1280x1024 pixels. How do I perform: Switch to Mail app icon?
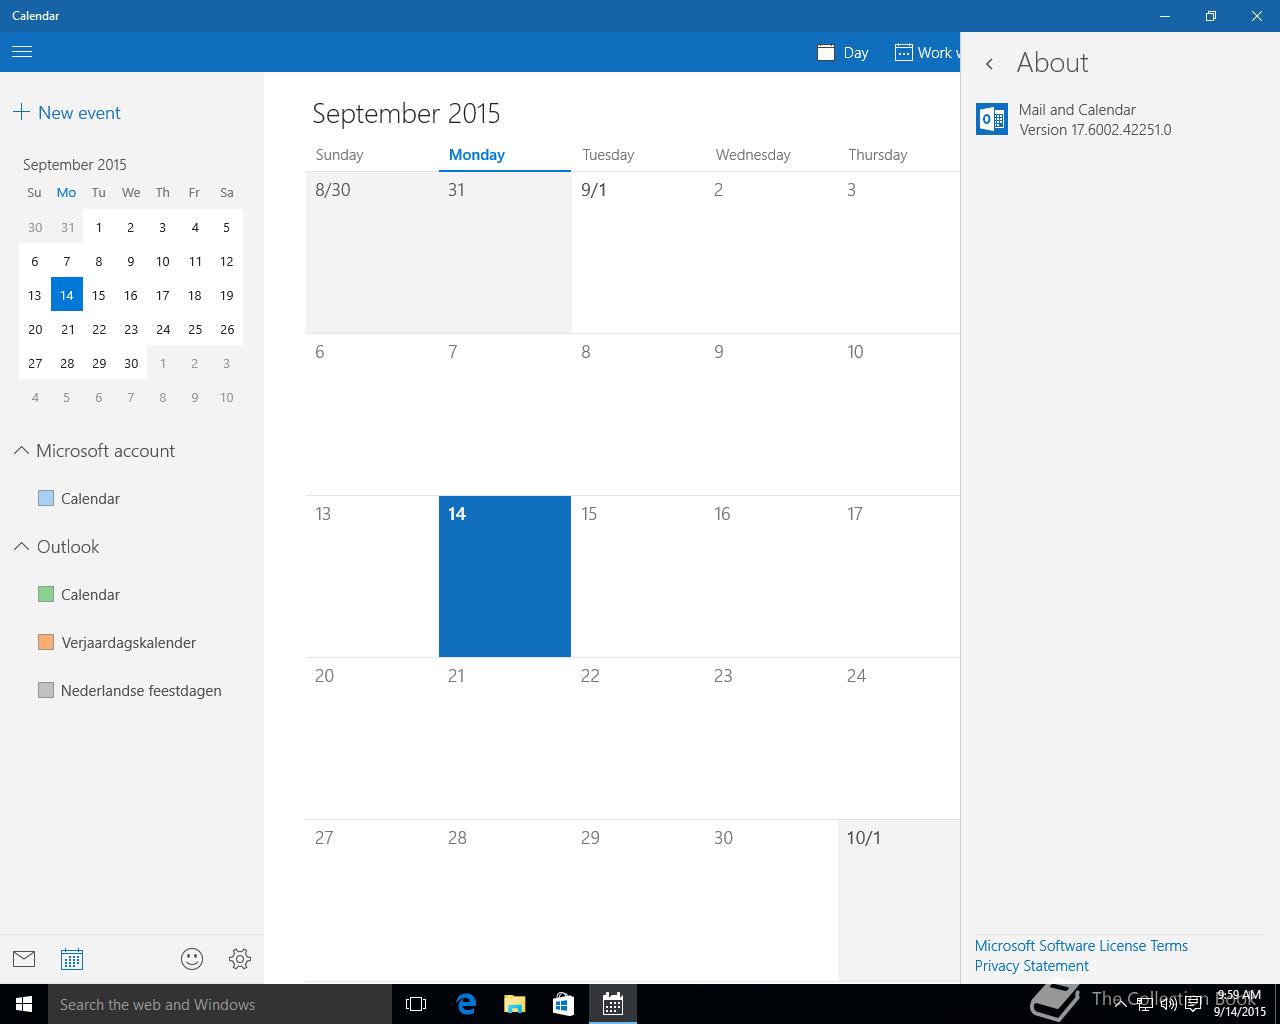[x=24, y=959]
